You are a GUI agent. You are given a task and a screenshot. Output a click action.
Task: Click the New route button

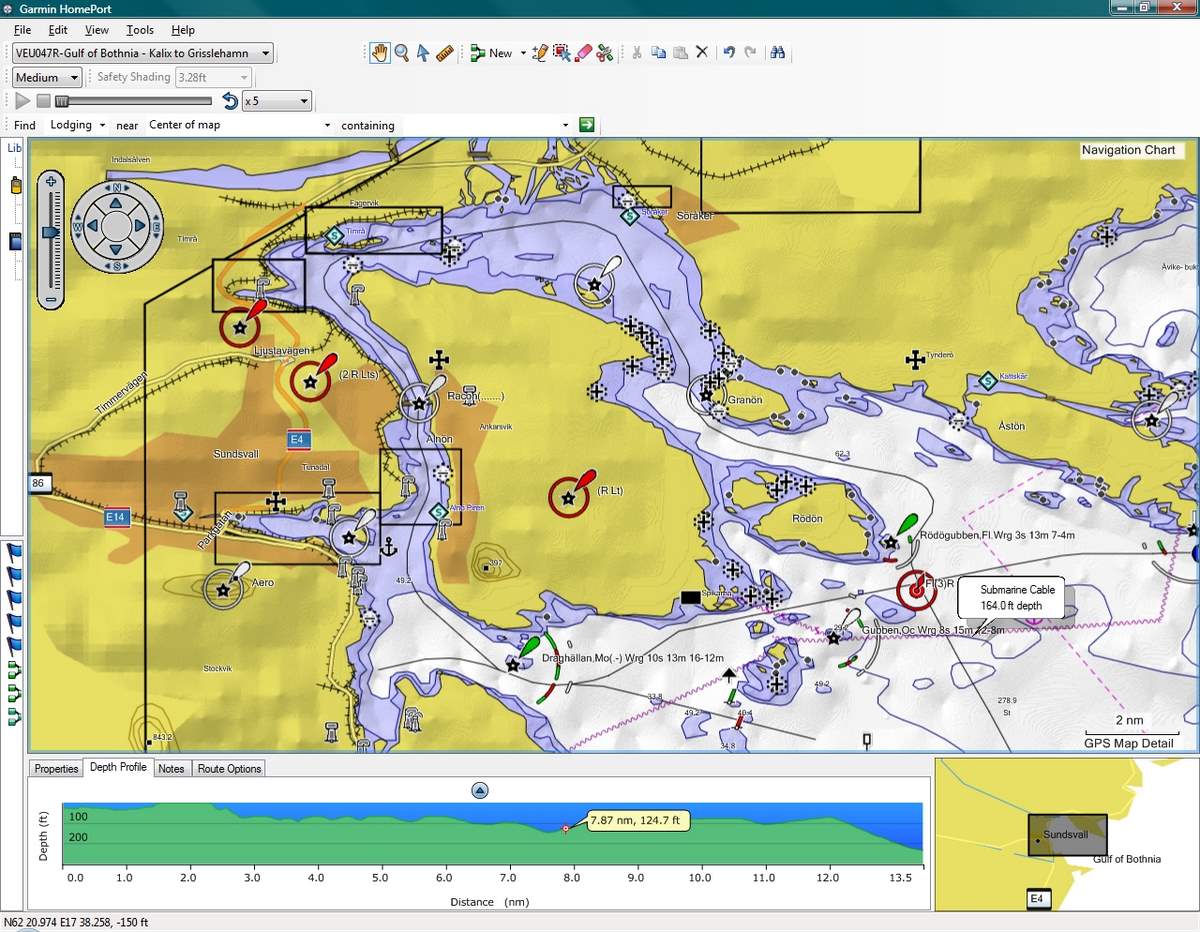[491, 53]
